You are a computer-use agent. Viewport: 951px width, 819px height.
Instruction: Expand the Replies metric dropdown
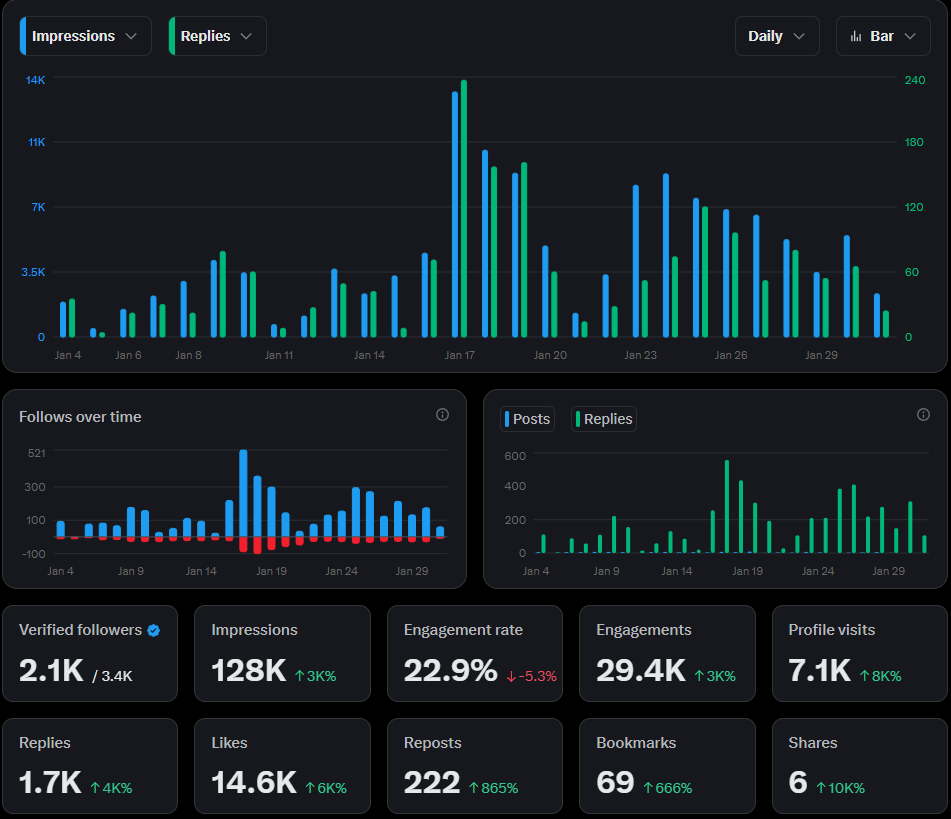tap(217, 35)
